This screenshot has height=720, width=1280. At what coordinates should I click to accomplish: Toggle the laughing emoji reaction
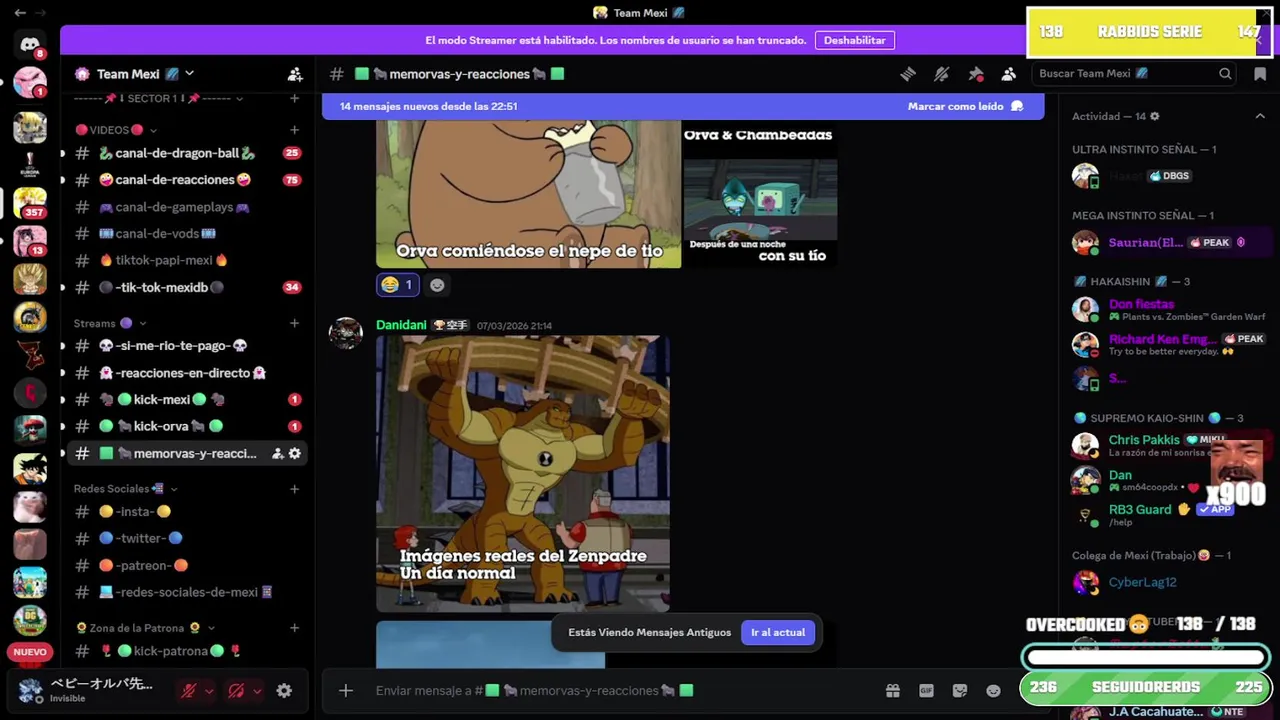click(397, 285)
